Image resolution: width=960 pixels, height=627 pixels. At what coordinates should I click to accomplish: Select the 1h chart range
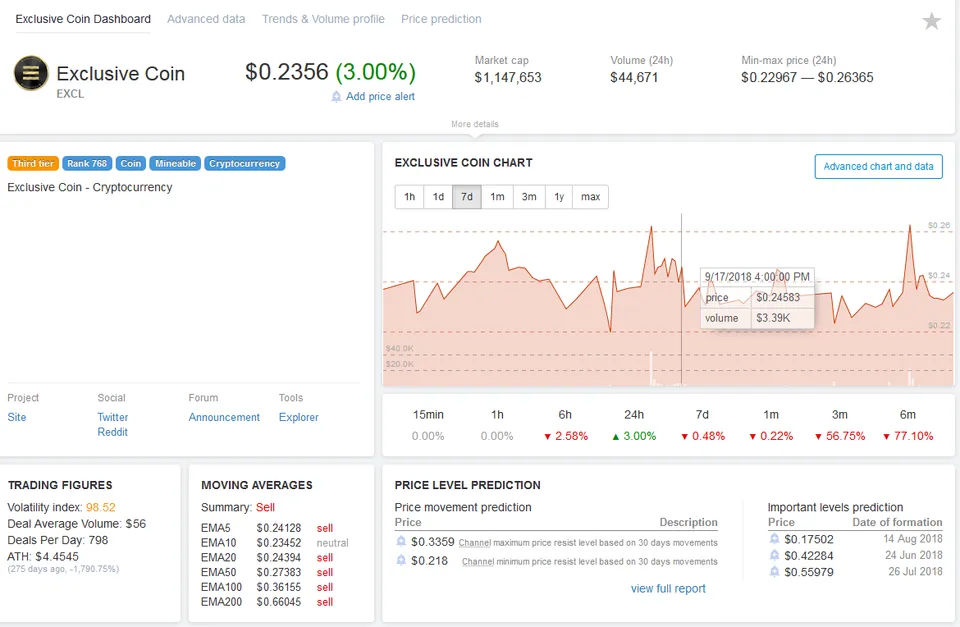pos(410,197)
